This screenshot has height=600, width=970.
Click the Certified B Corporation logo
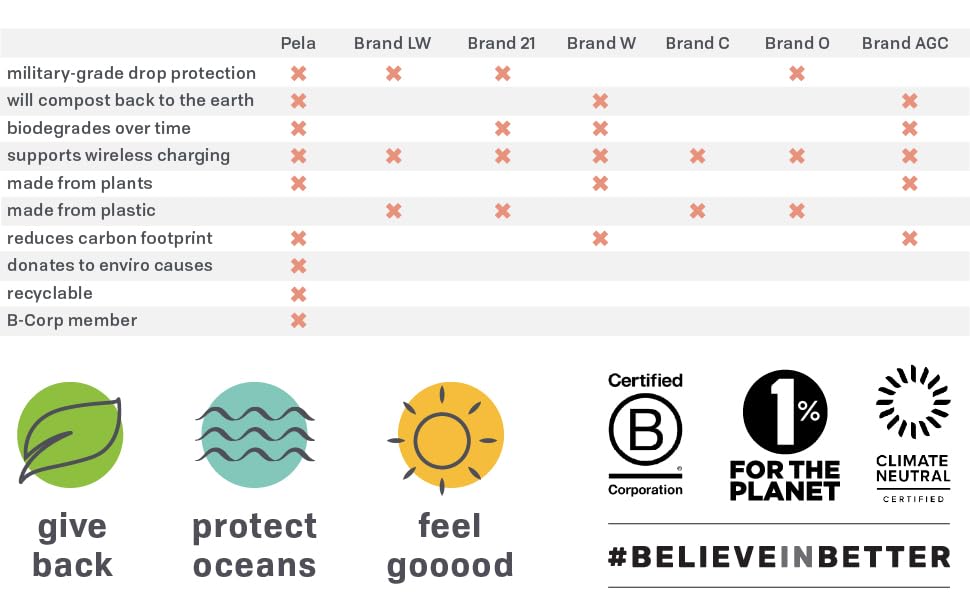645,434
